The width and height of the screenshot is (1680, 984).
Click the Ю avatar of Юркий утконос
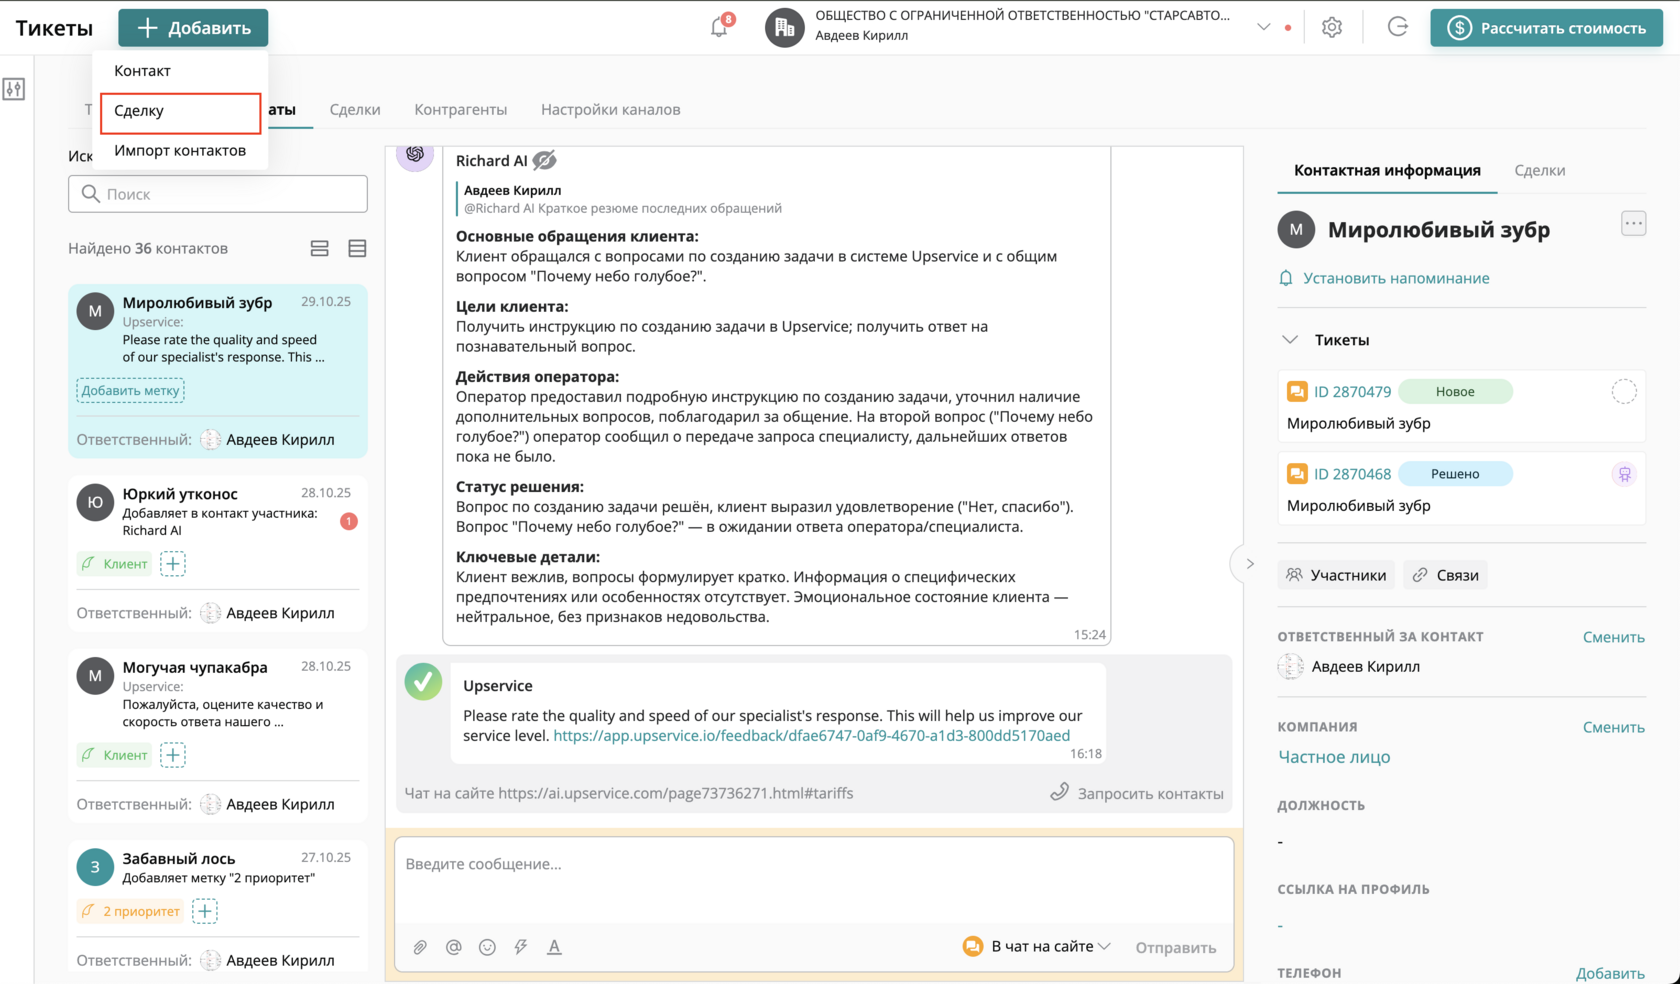(x=95, y=502)
